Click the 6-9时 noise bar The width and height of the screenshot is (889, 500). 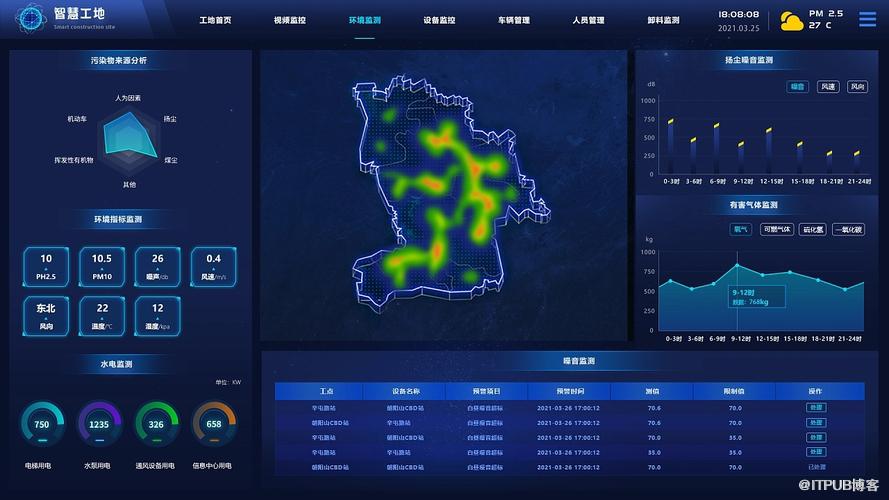[717, 149]
